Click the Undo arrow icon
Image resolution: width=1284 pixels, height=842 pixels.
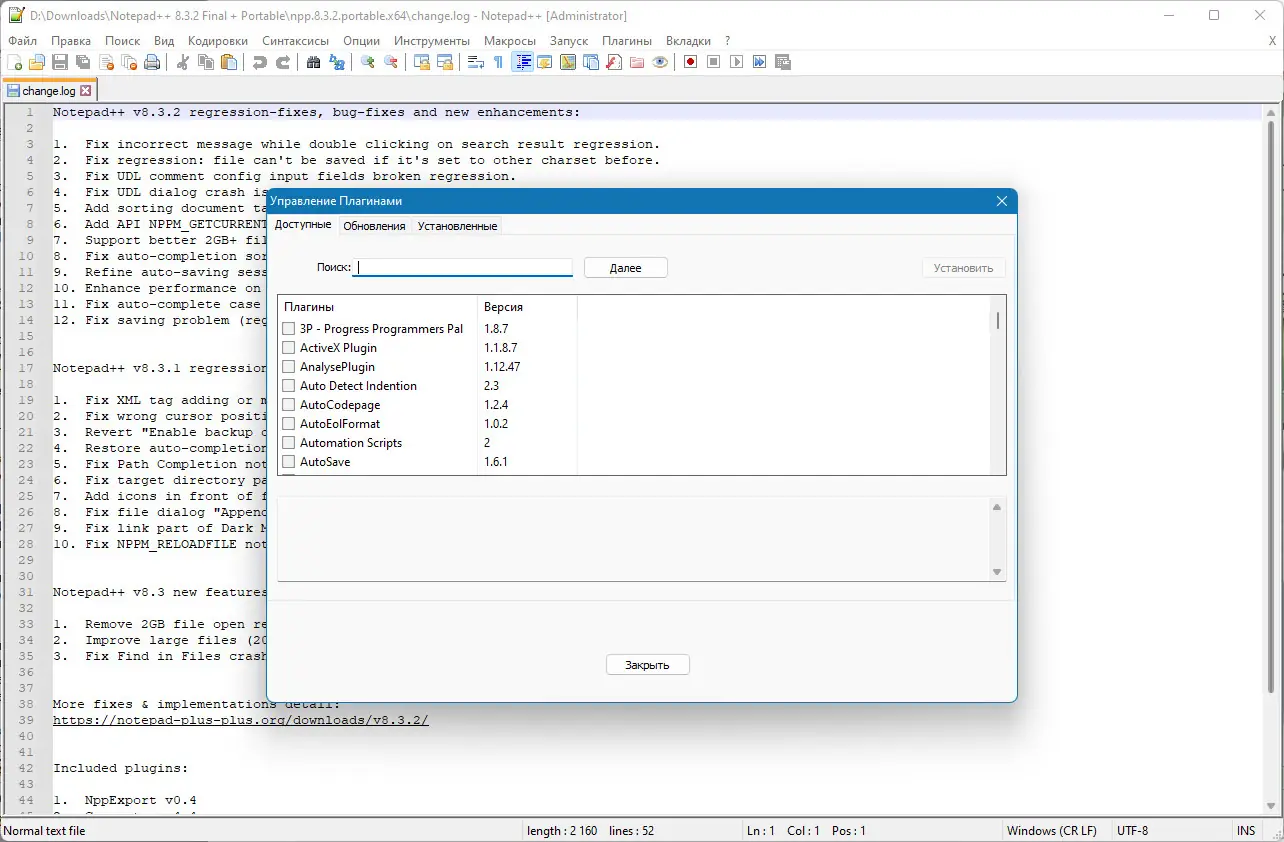click(x=260, y=62)
